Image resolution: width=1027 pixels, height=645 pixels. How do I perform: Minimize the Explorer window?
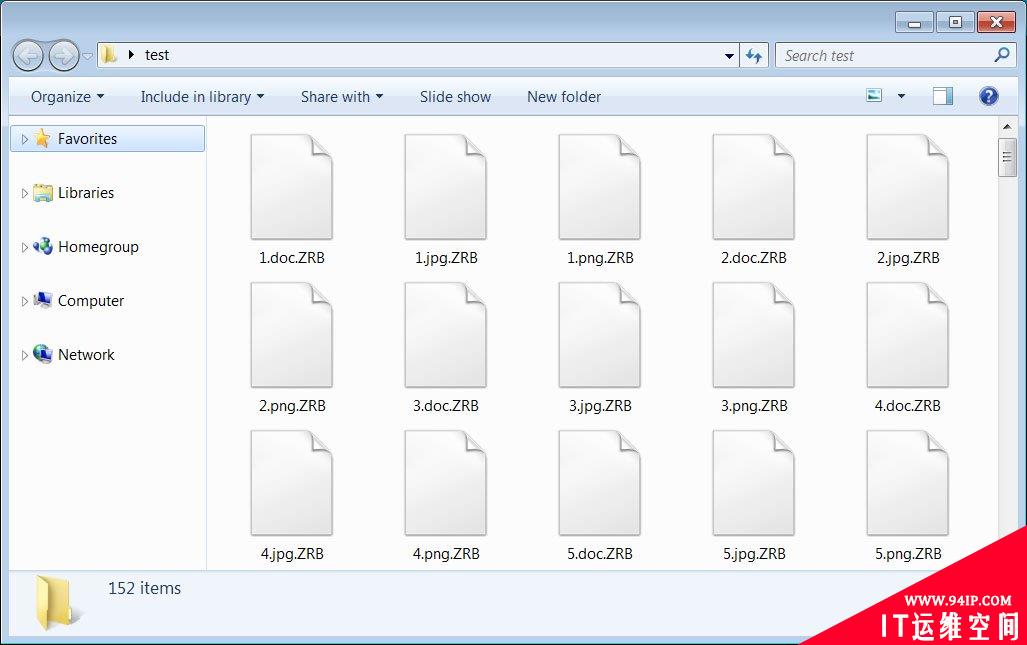[x=915, y=22]
